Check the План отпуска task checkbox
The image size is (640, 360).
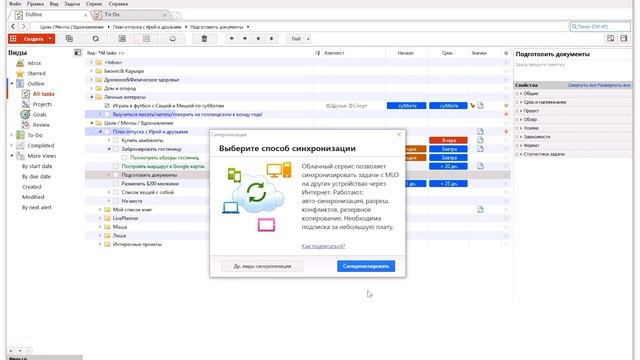pos(107,132)
